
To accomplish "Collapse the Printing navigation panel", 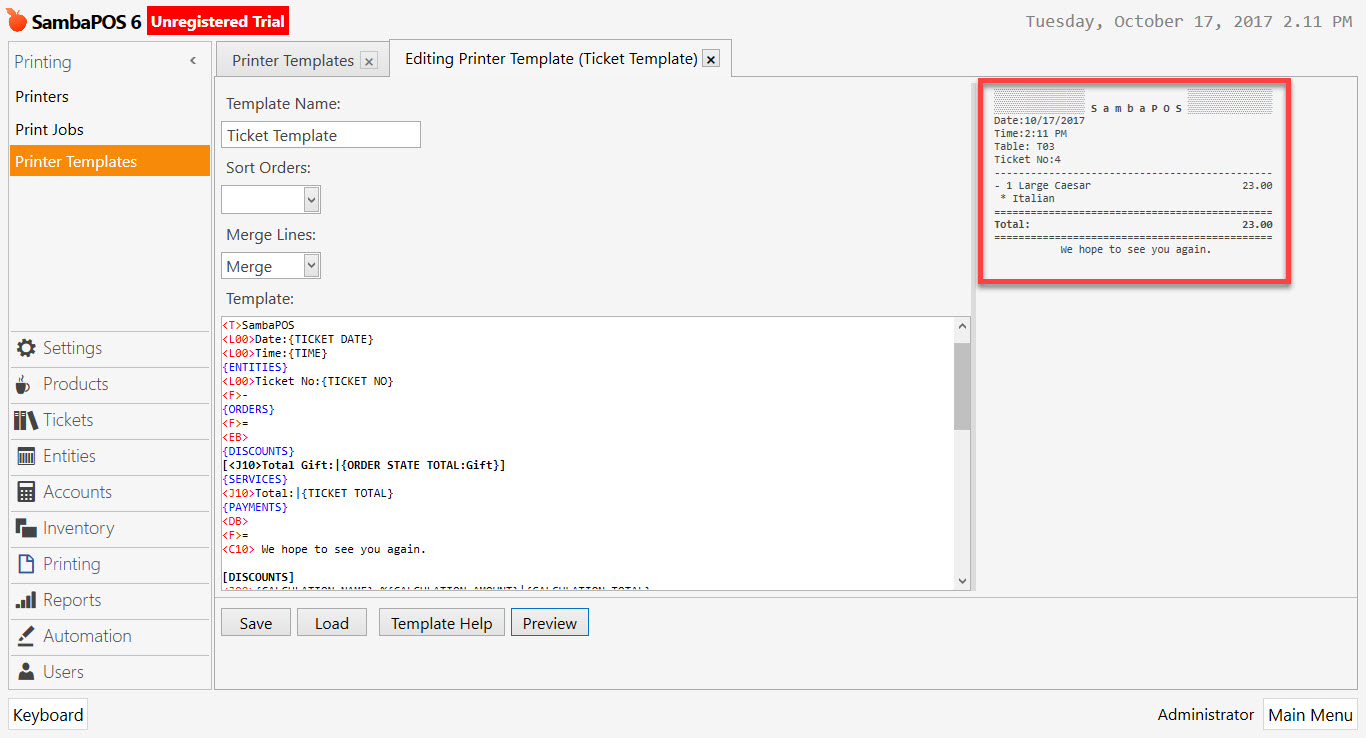I will [192, 60].
